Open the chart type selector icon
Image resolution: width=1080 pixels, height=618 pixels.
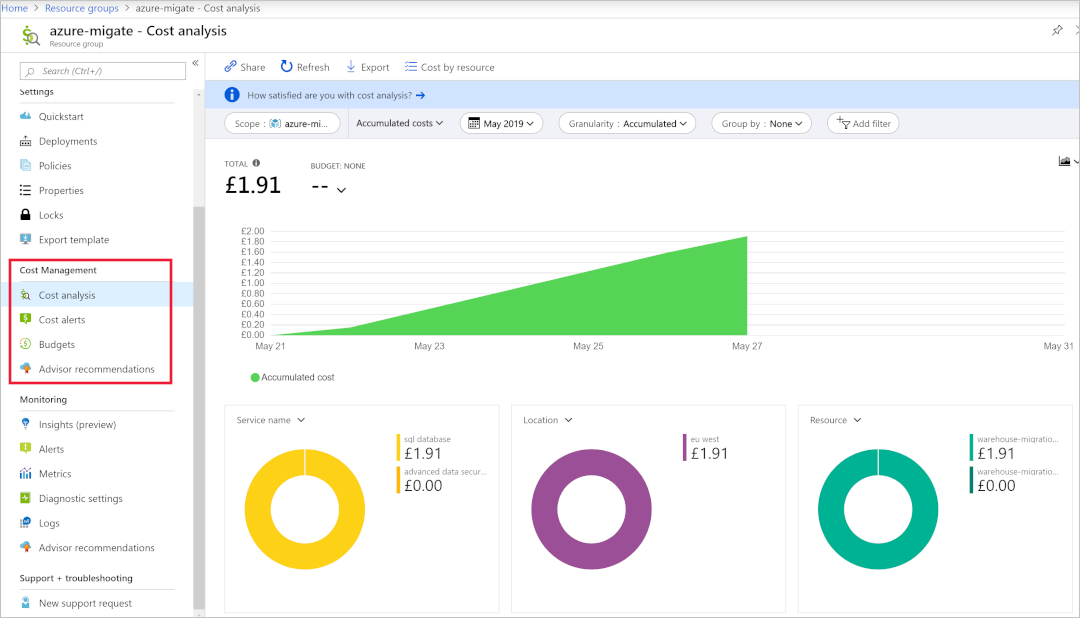tap(1065, 161)
